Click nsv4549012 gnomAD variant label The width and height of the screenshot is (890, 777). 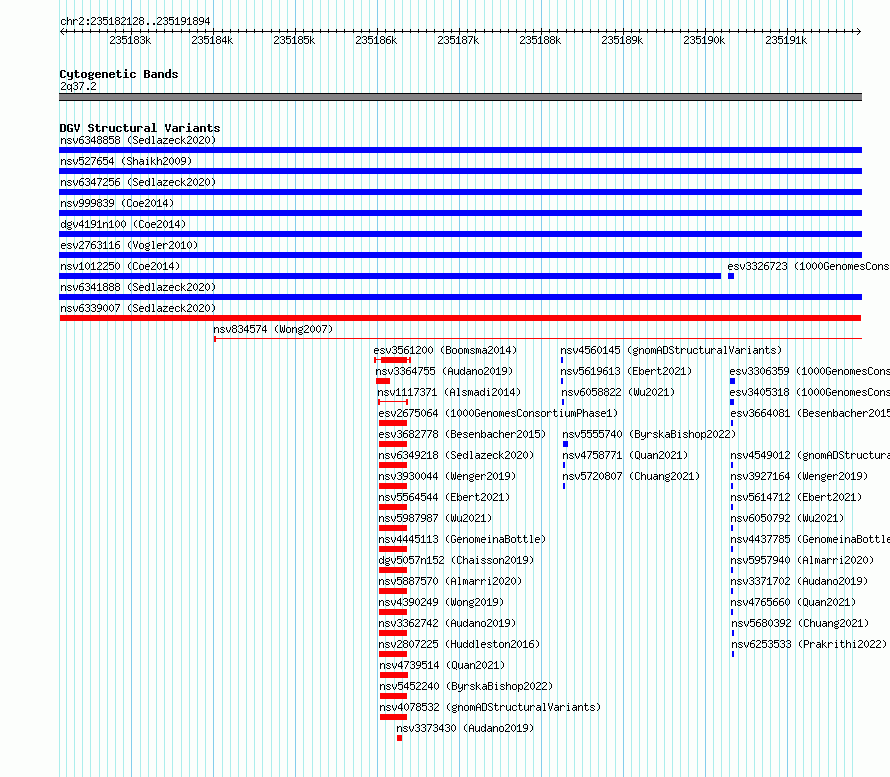(x=810, y=455)
